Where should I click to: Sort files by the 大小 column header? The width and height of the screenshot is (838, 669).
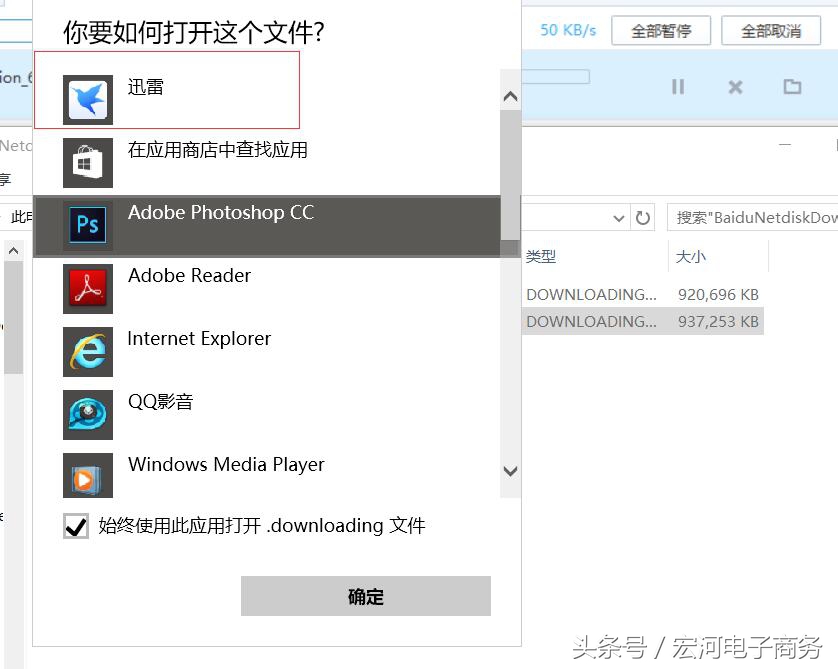click(692, 256)
